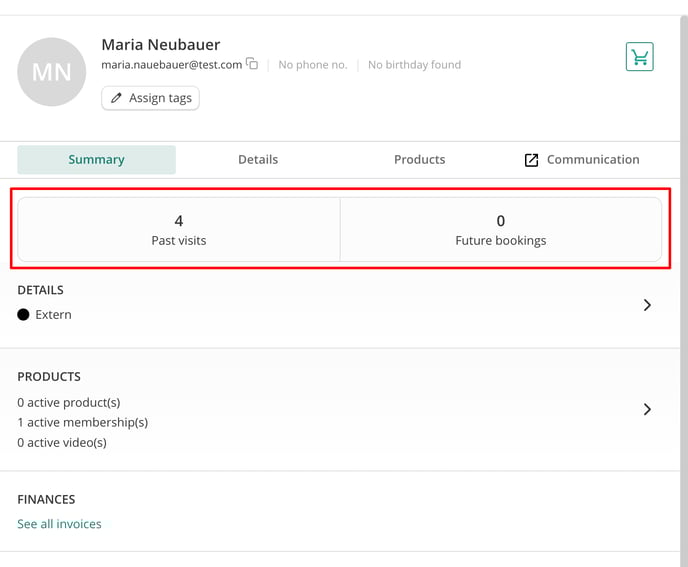Open the shopping cart icon
Screen dimensions: 688x567
pos(639,57)
